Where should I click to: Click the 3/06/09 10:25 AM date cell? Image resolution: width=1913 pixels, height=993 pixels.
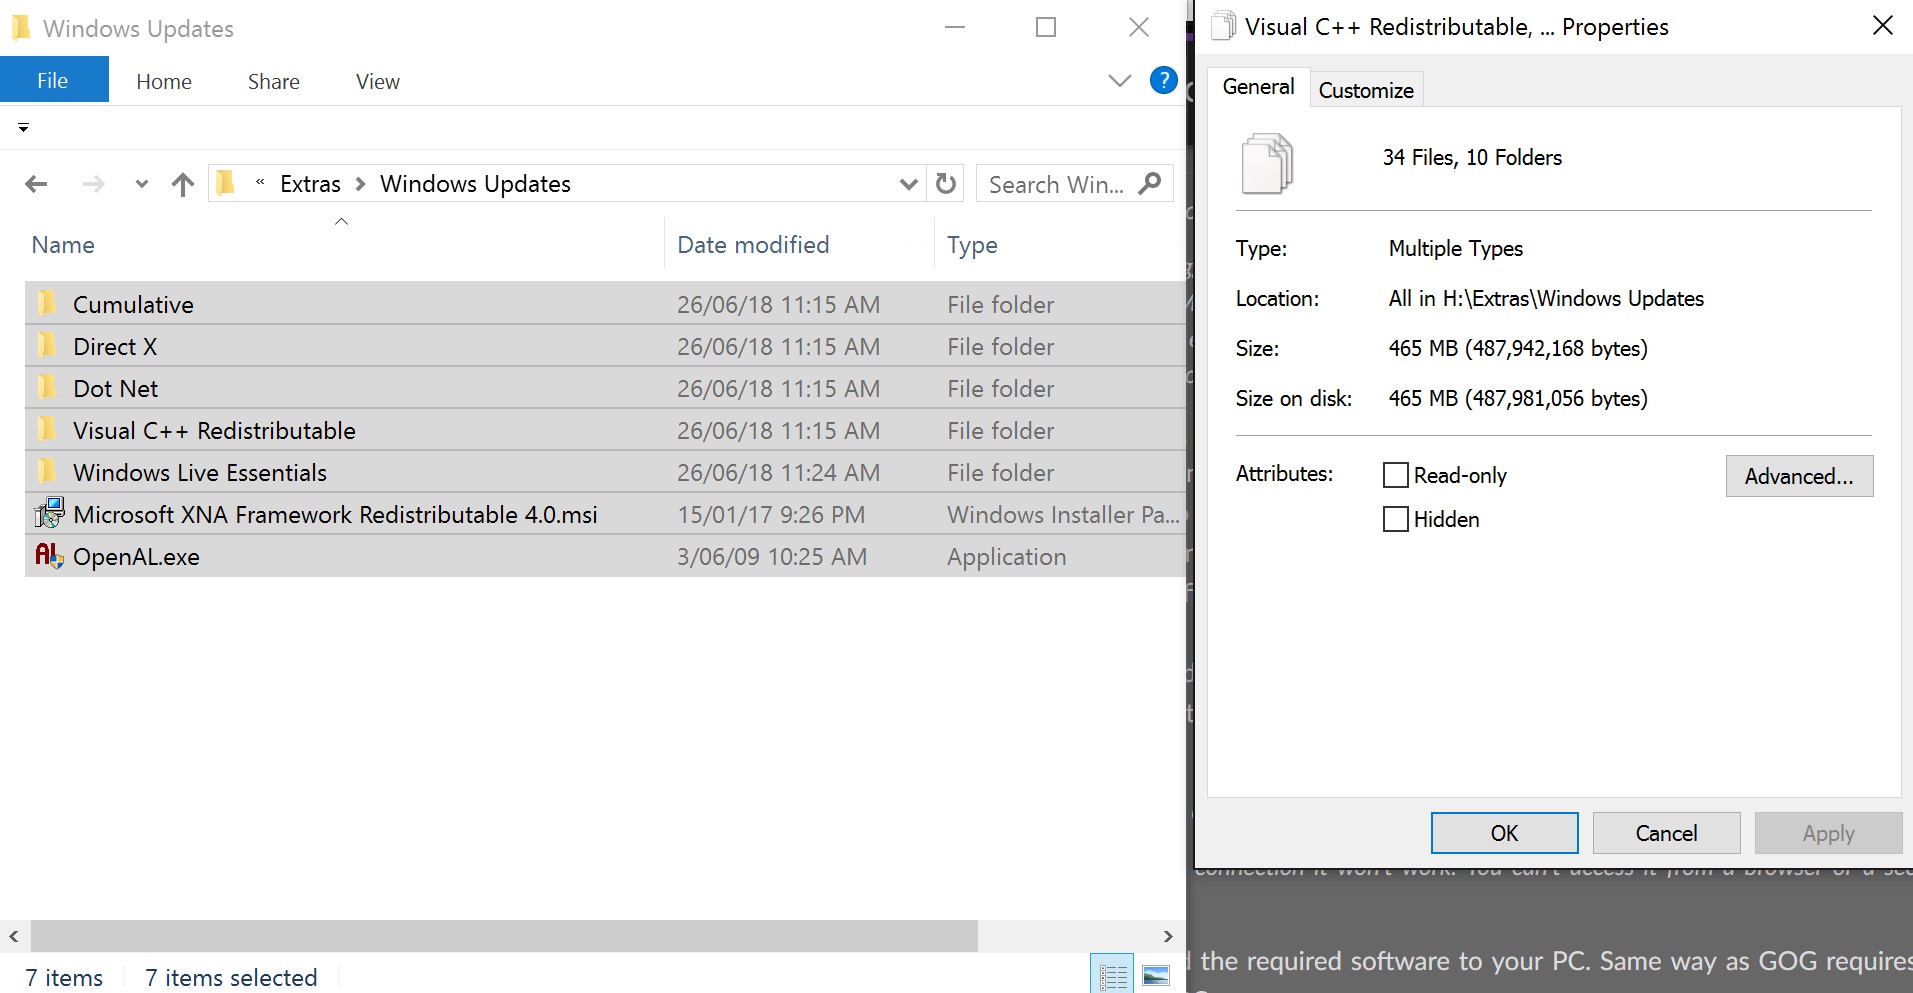(772, 557)
